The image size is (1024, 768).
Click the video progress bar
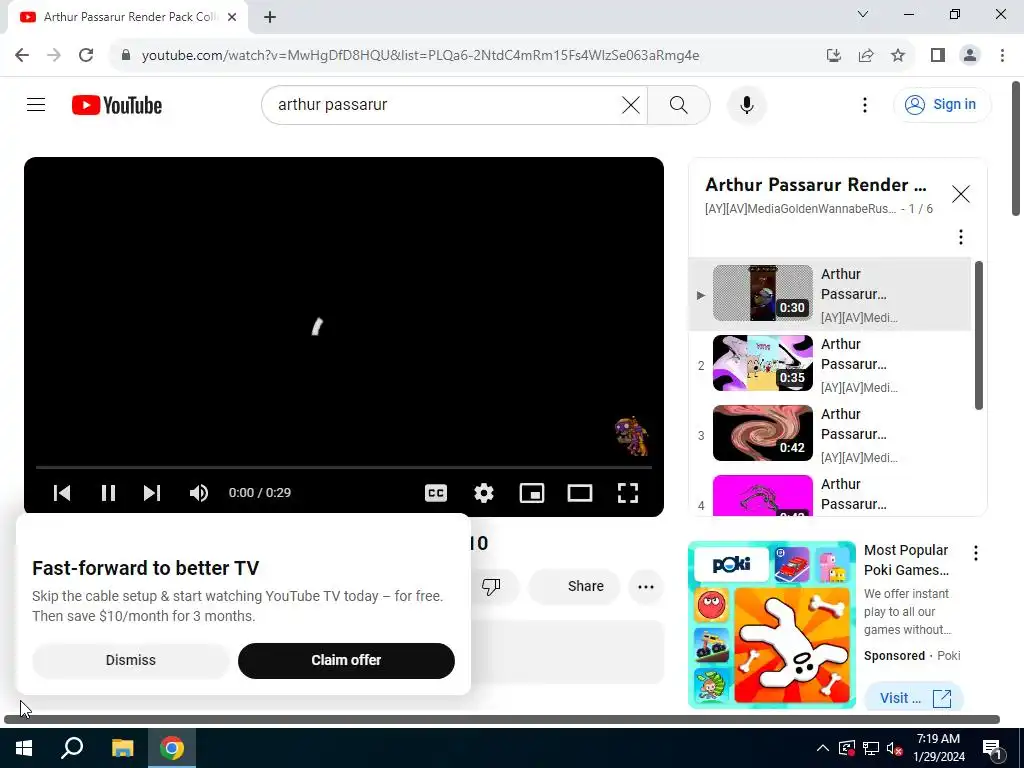pyautogui.click(x=344, y=468)
